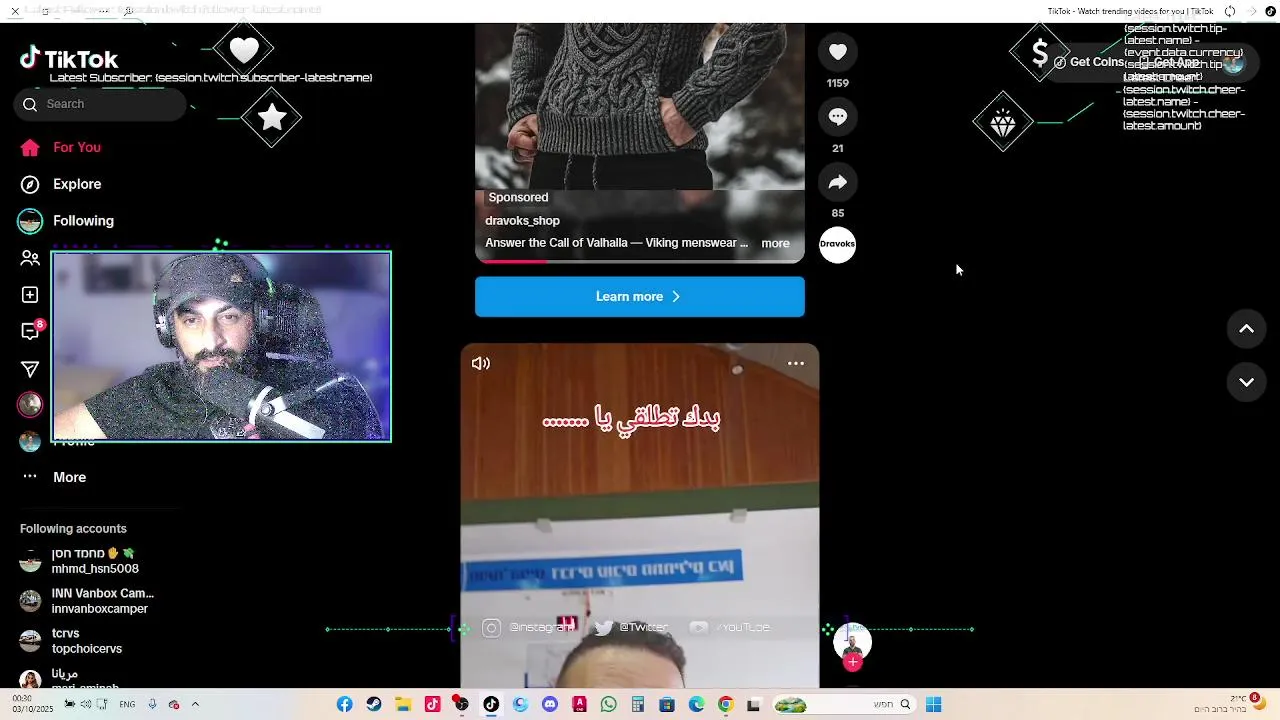The height and width of the screenshot is (720, 1280).
Task: Open the For You feed
Action: 61,147
